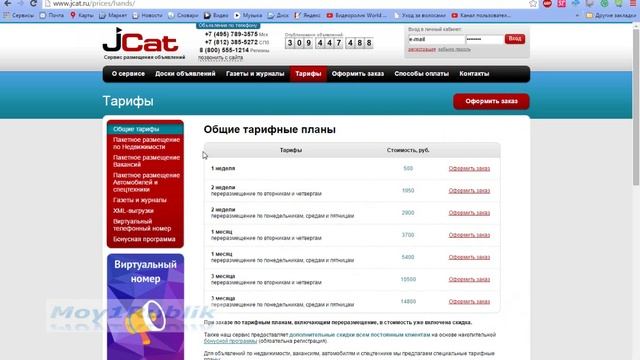Open the Видеоролик World YouTube bookmark
640x360 pixels.
[x=356, y=16]
